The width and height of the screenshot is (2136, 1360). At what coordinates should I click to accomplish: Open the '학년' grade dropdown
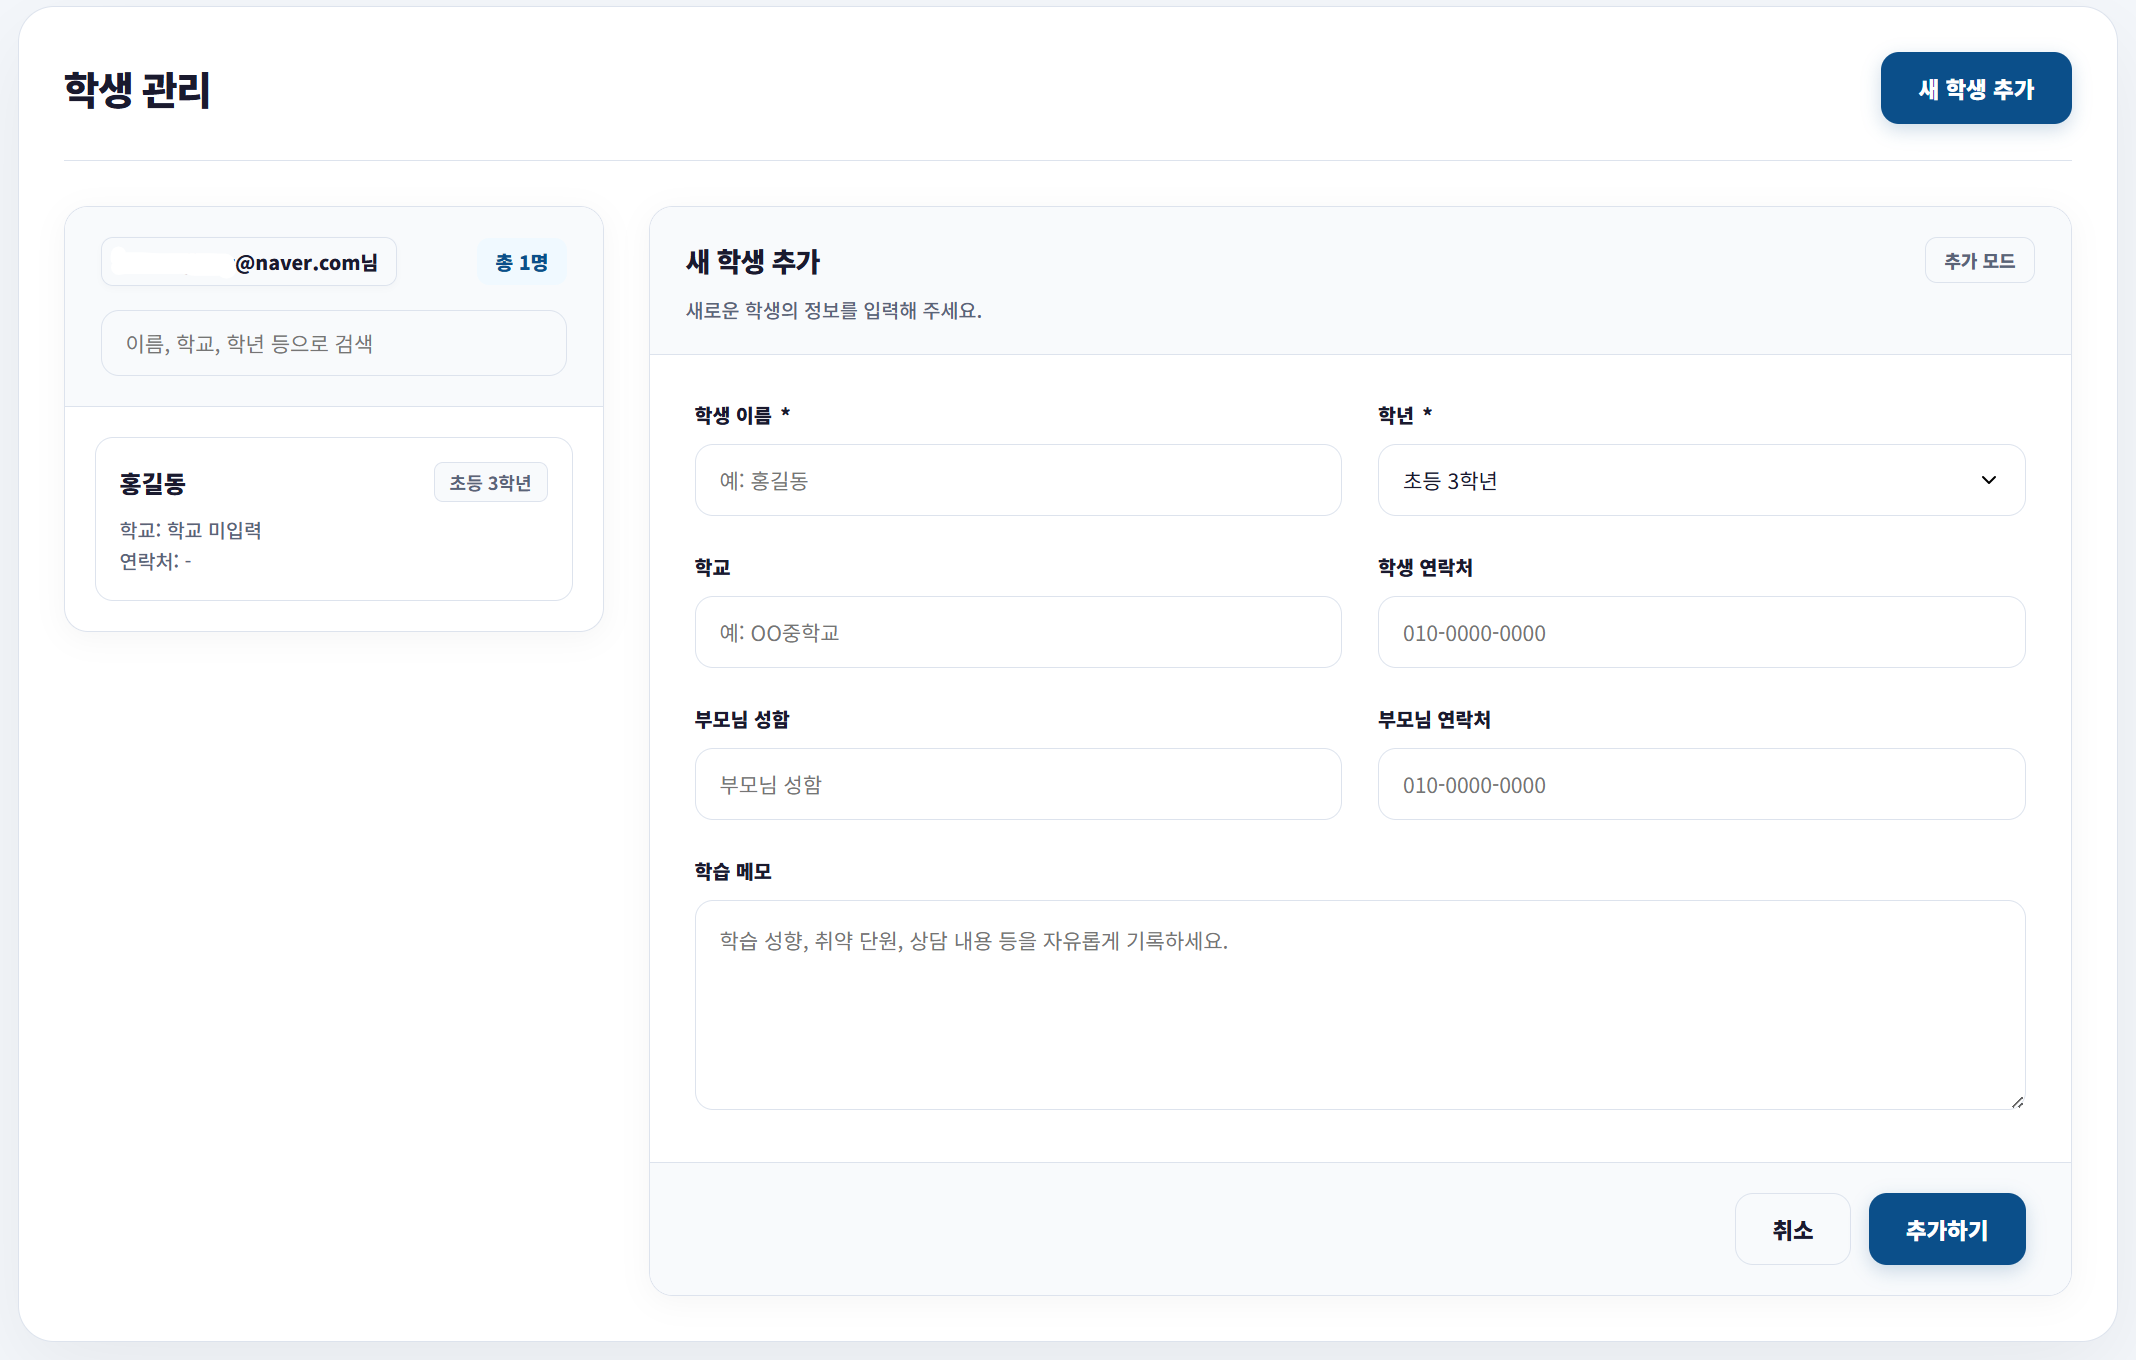click(1700, 480)
